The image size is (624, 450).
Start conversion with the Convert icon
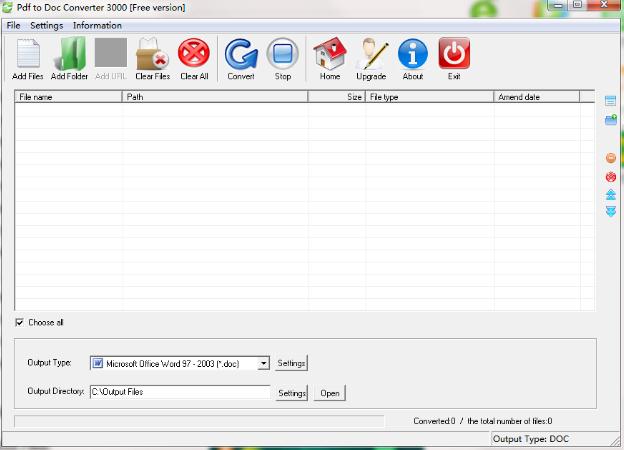pos(241,53)
